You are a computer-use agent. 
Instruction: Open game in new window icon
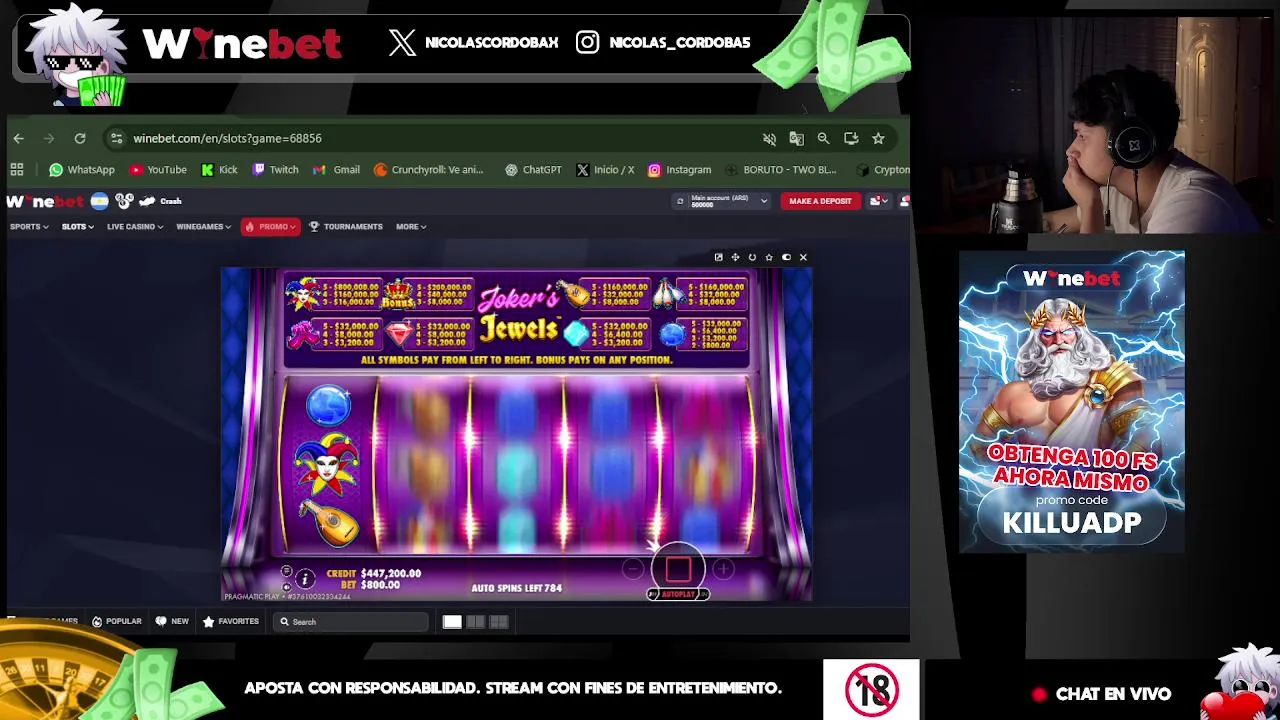coord(718,258)
